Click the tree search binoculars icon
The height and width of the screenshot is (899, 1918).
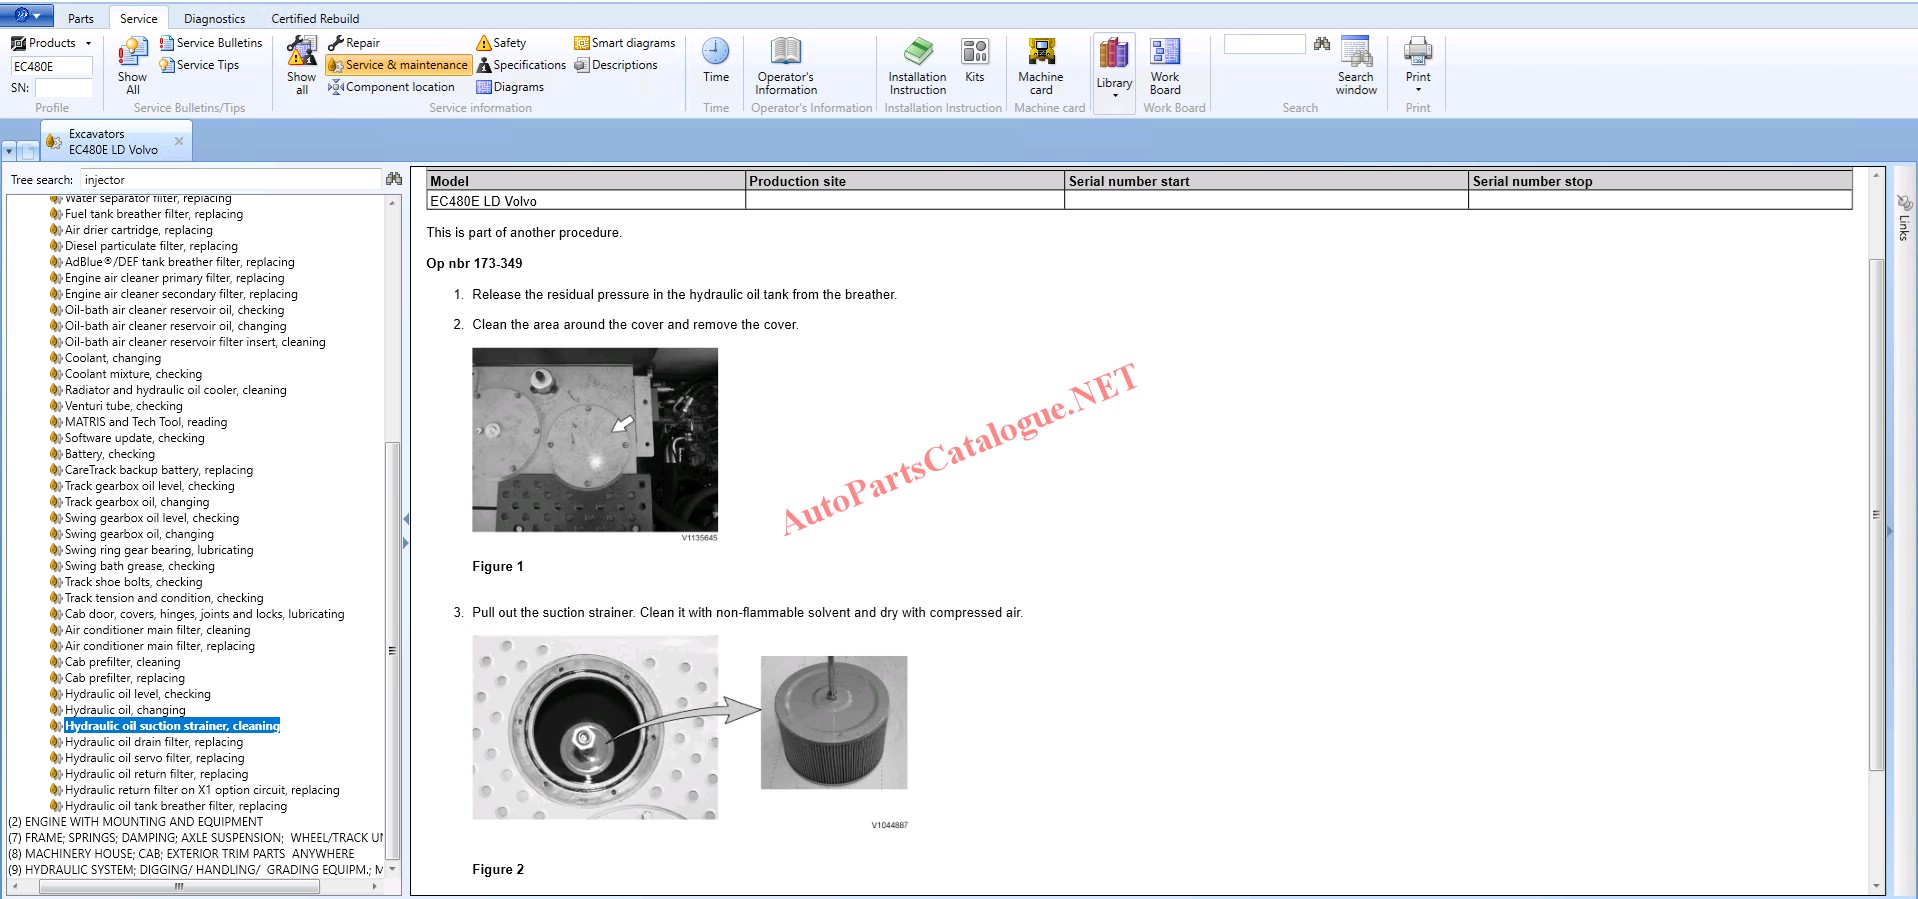click(394, 179)
